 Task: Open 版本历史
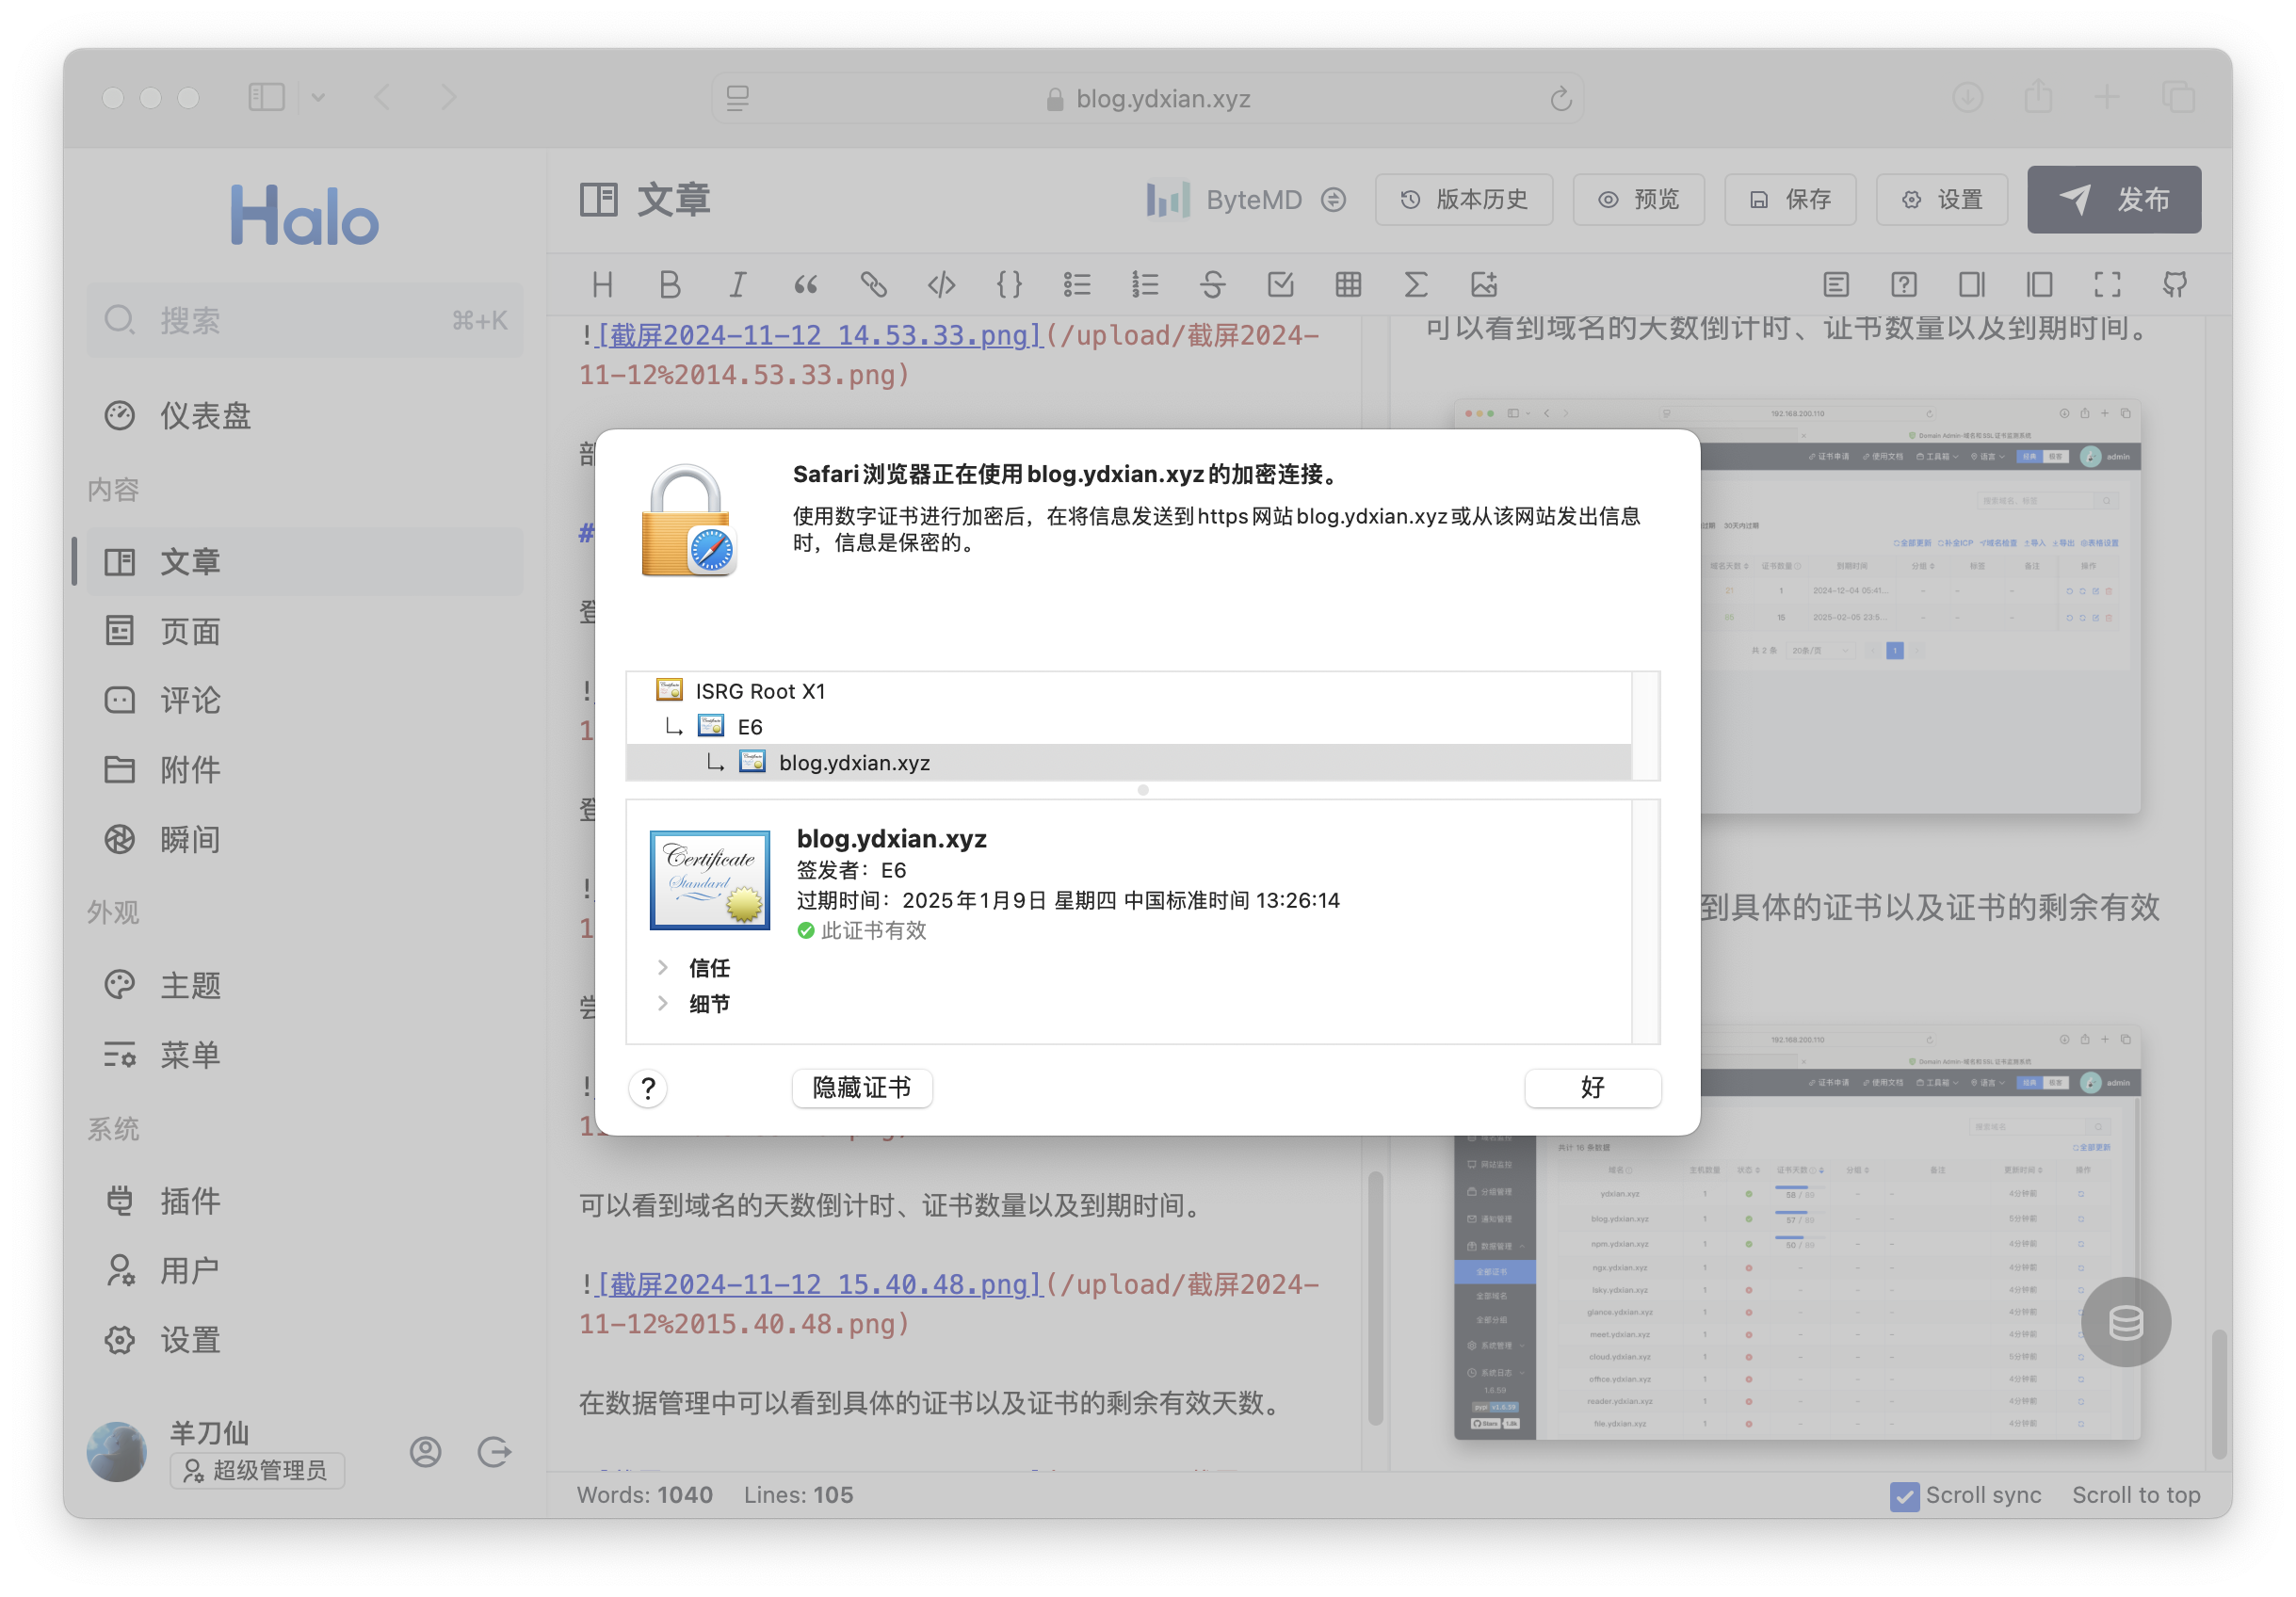click(x=1464, y=200)
